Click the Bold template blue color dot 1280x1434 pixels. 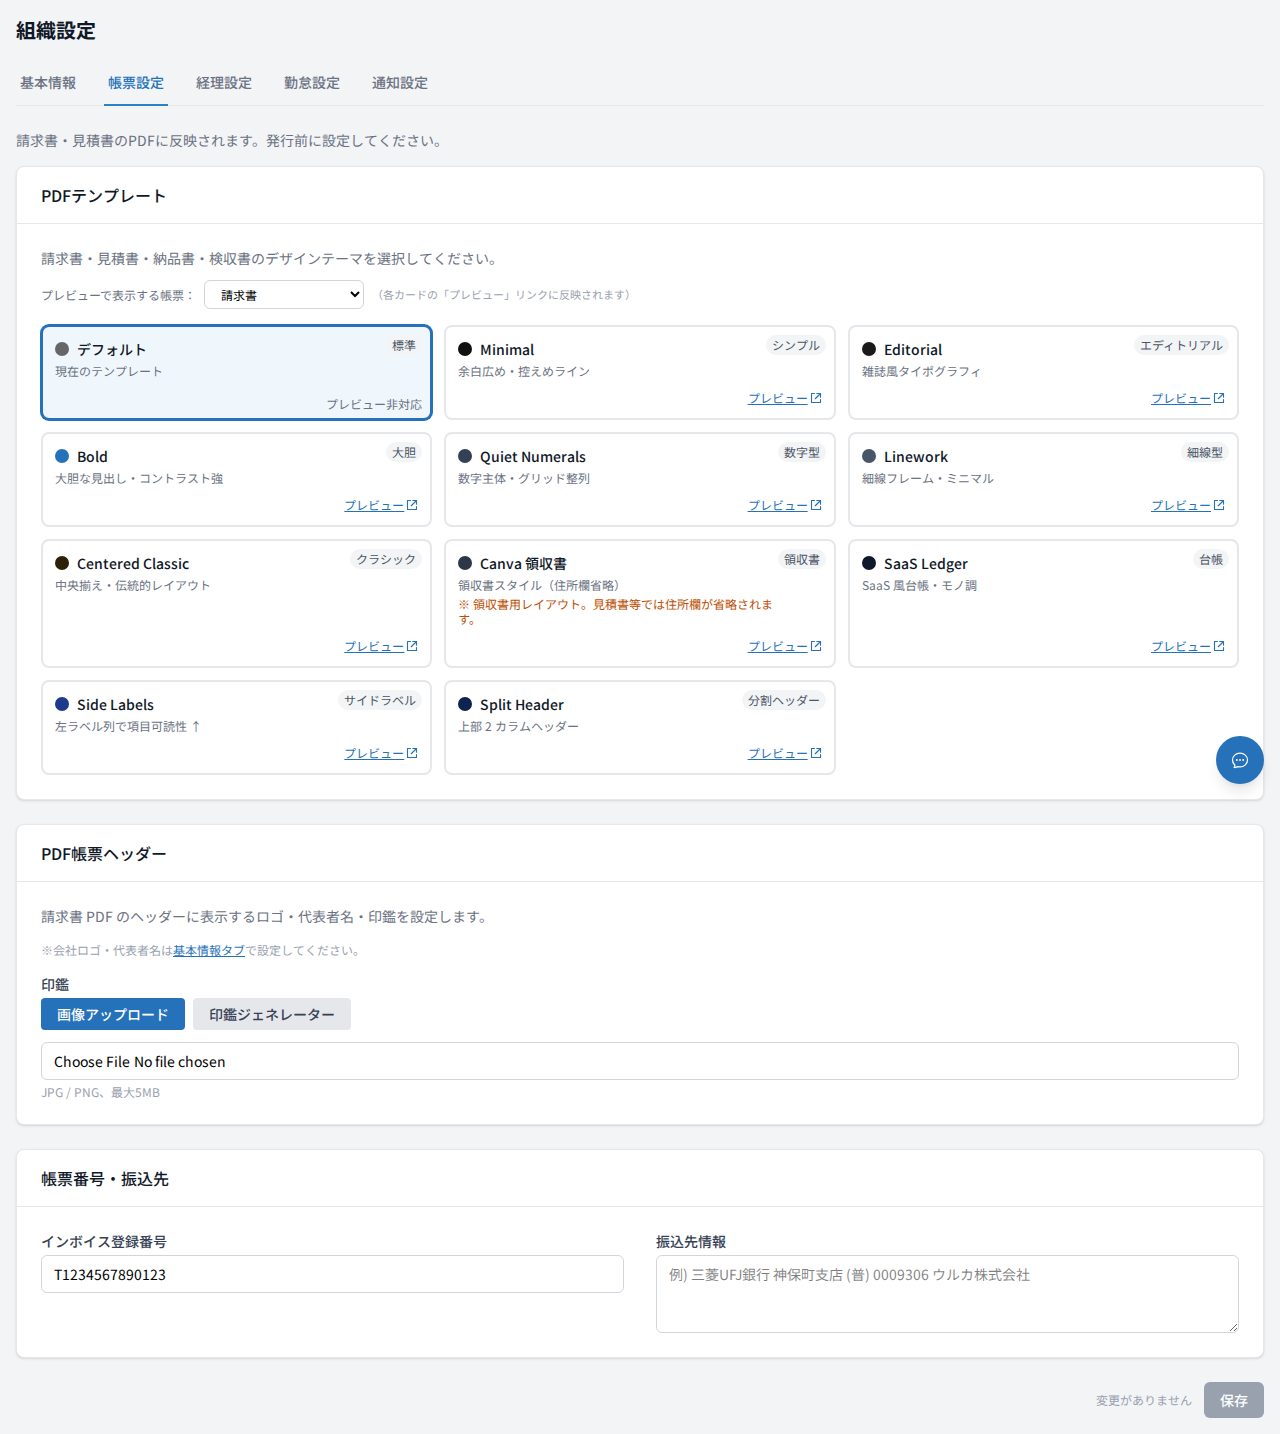[62, 456]
